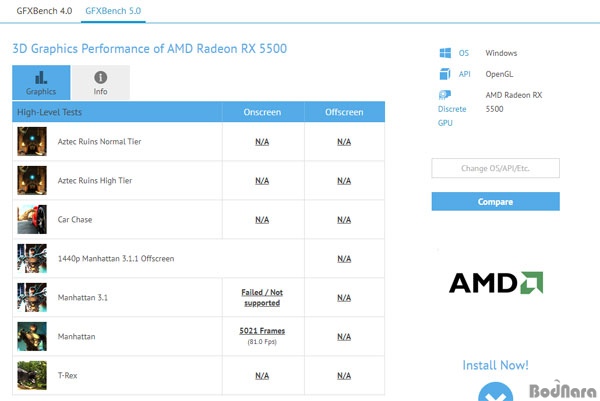Open Aztec Ruins Normal Tier thumbnail
This screenshot has height=401, width=600.
(32, 142)
